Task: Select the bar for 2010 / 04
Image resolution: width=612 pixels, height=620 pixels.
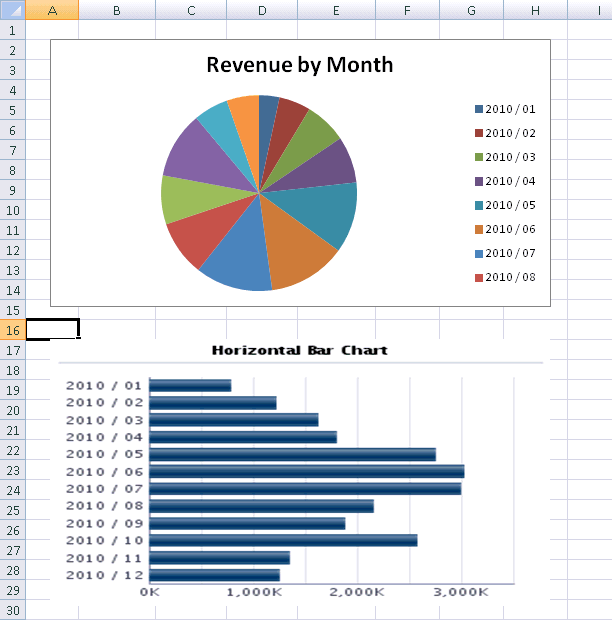Action: point(243,437)
